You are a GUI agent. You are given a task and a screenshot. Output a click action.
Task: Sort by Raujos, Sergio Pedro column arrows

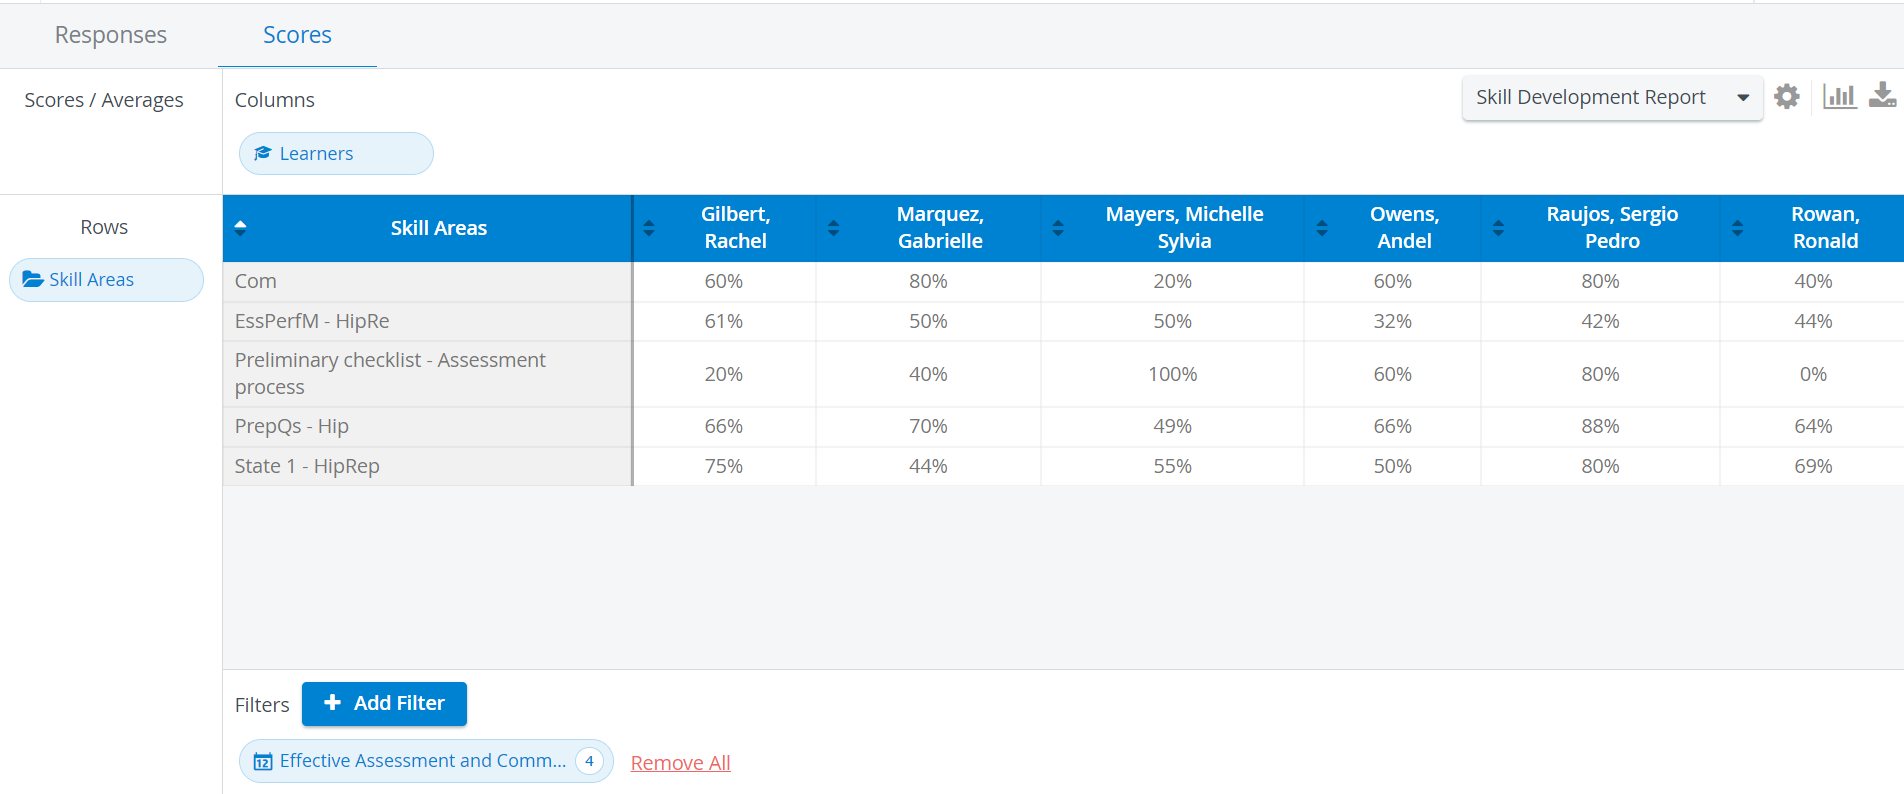(1498, 228)
